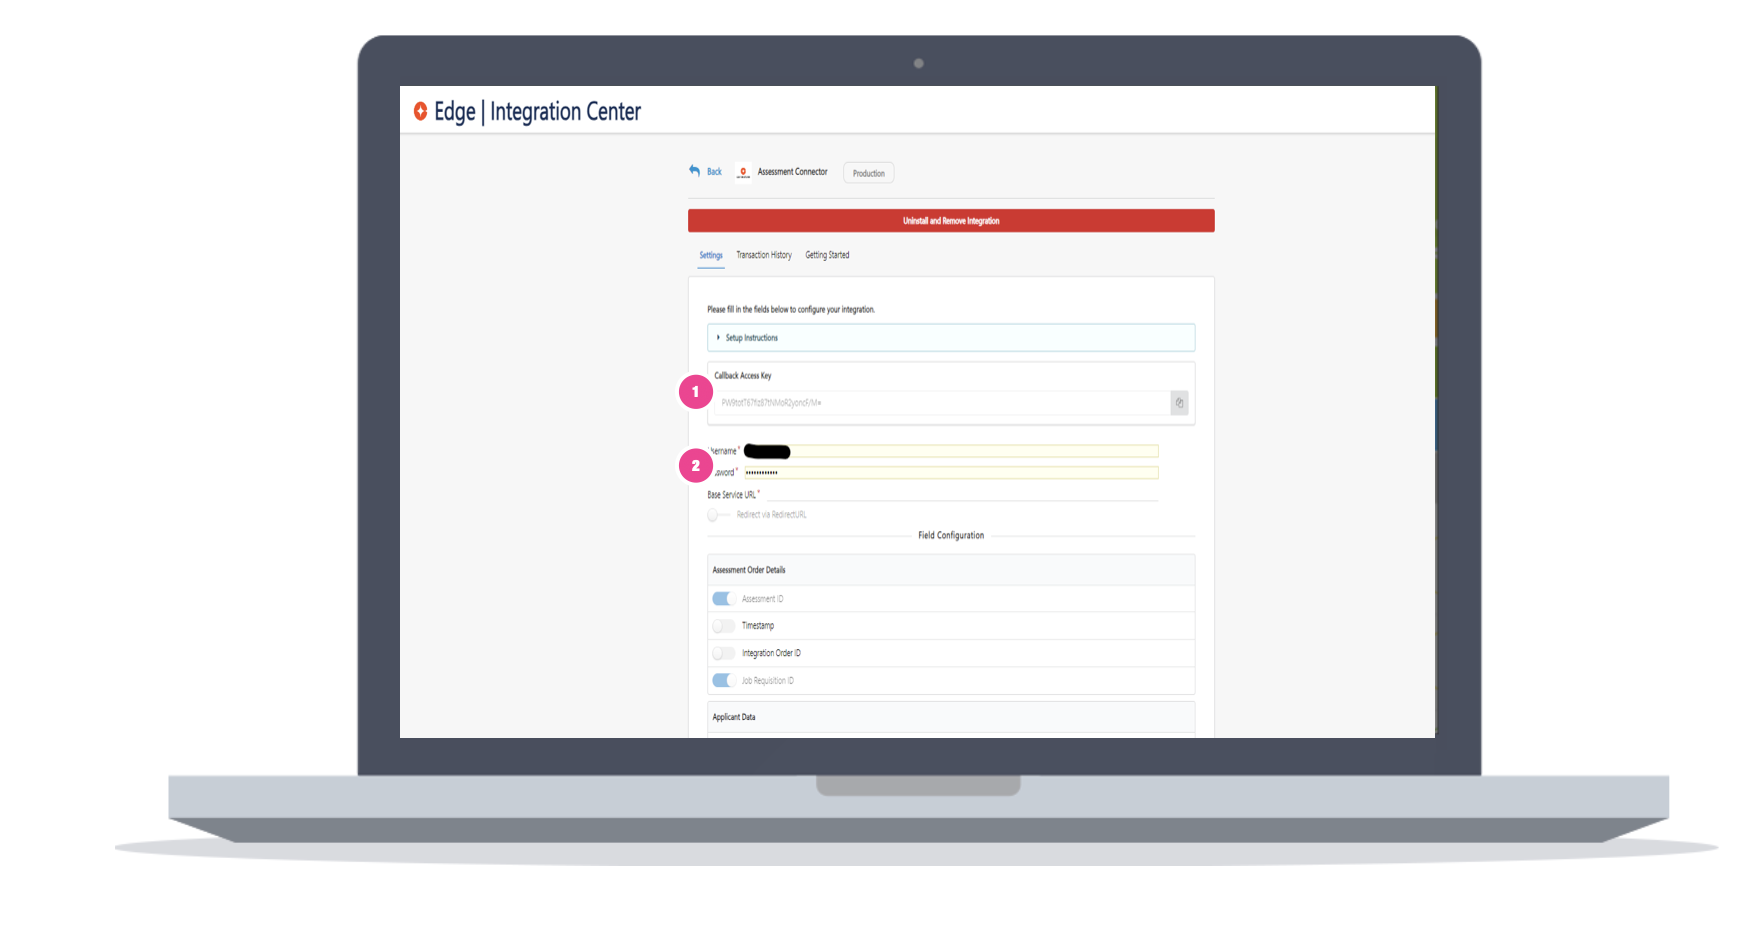Click the pink step 2 marker
This screenshot has width=1752, height=926.
696,466
